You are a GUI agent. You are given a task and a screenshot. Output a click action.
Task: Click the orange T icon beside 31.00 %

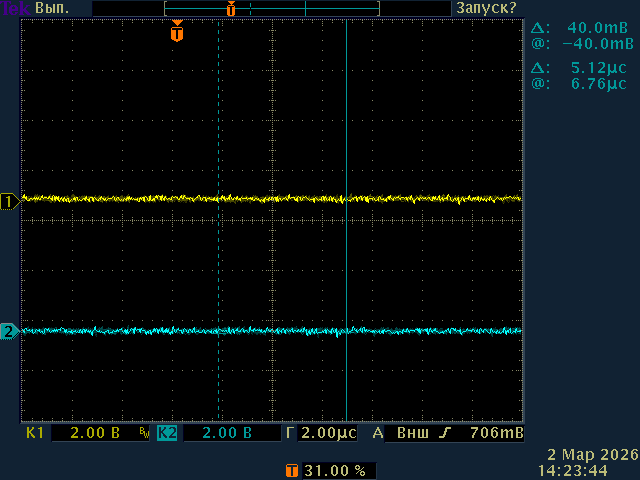tap(291, 469)
